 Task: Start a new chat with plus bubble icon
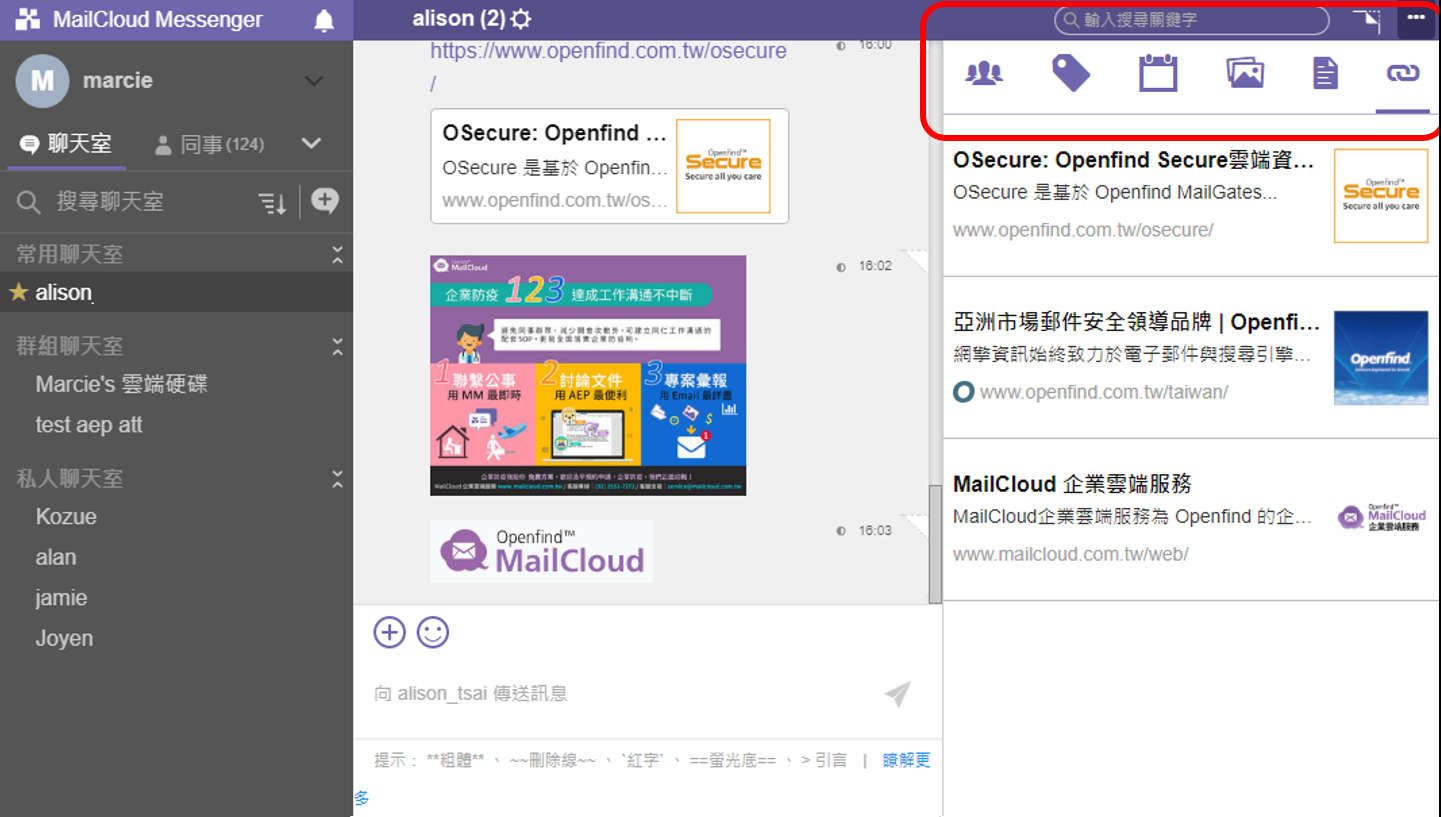point(324,201)
